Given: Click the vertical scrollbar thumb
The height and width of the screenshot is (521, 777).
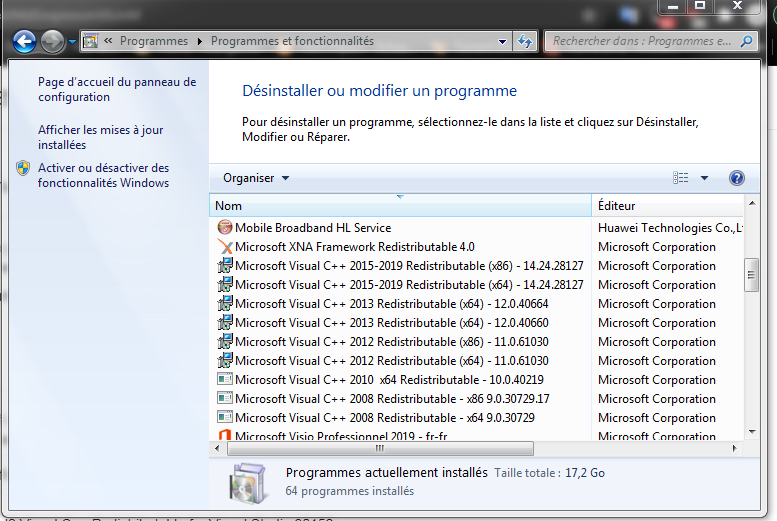Looking at the screenshot, I should point(752,275).
